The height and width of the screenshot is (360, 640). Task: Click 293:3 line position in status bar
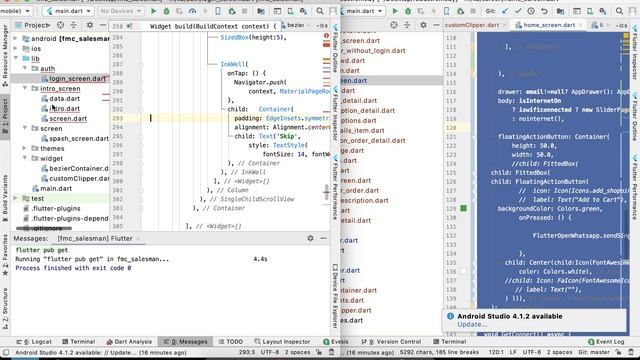[247, 352]
